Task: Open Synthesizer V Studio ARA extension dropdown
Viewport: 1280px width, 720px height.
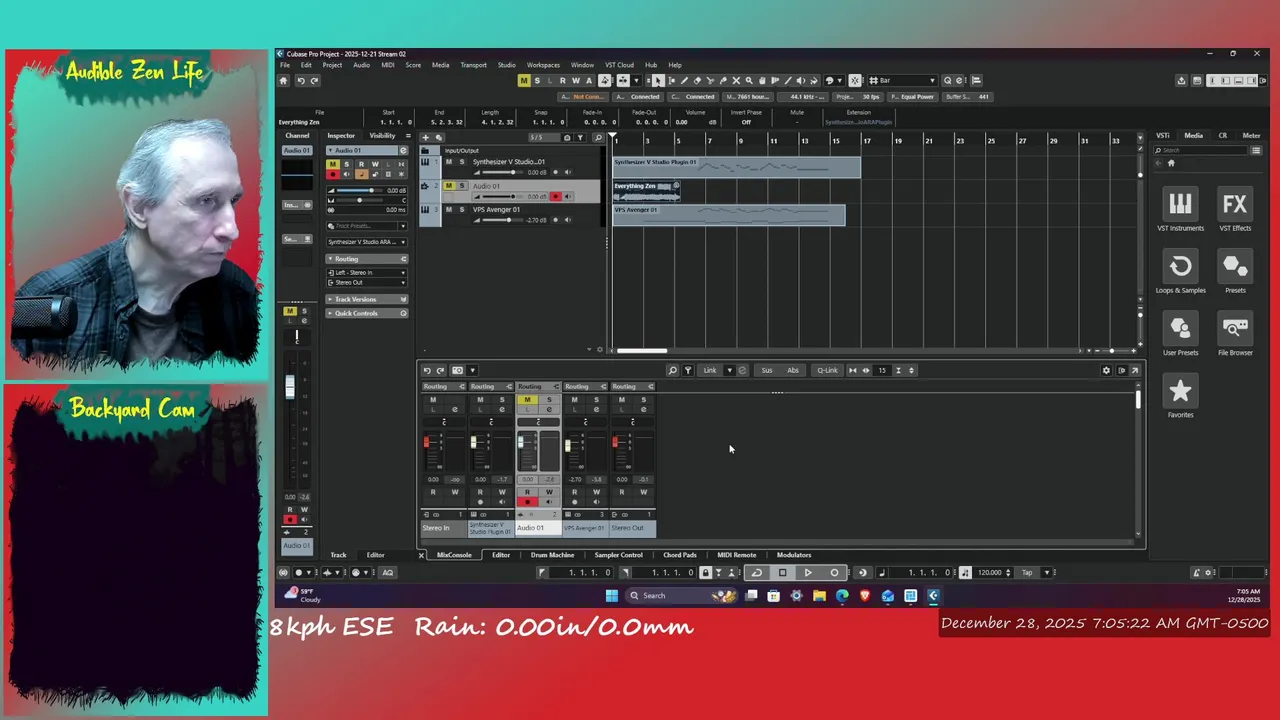Action: coord(367,242)
